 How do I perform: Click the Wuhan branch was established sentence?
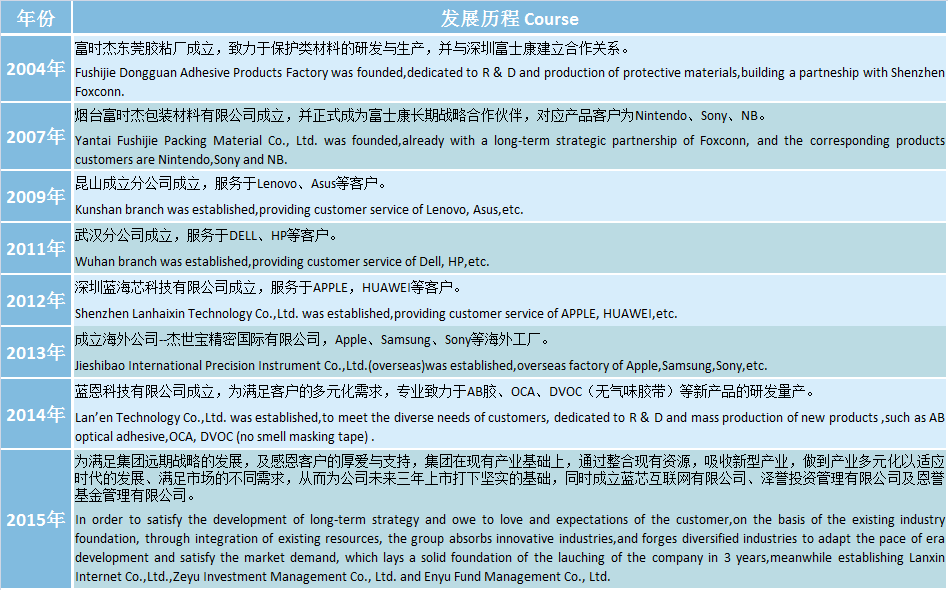pos(282,262)
